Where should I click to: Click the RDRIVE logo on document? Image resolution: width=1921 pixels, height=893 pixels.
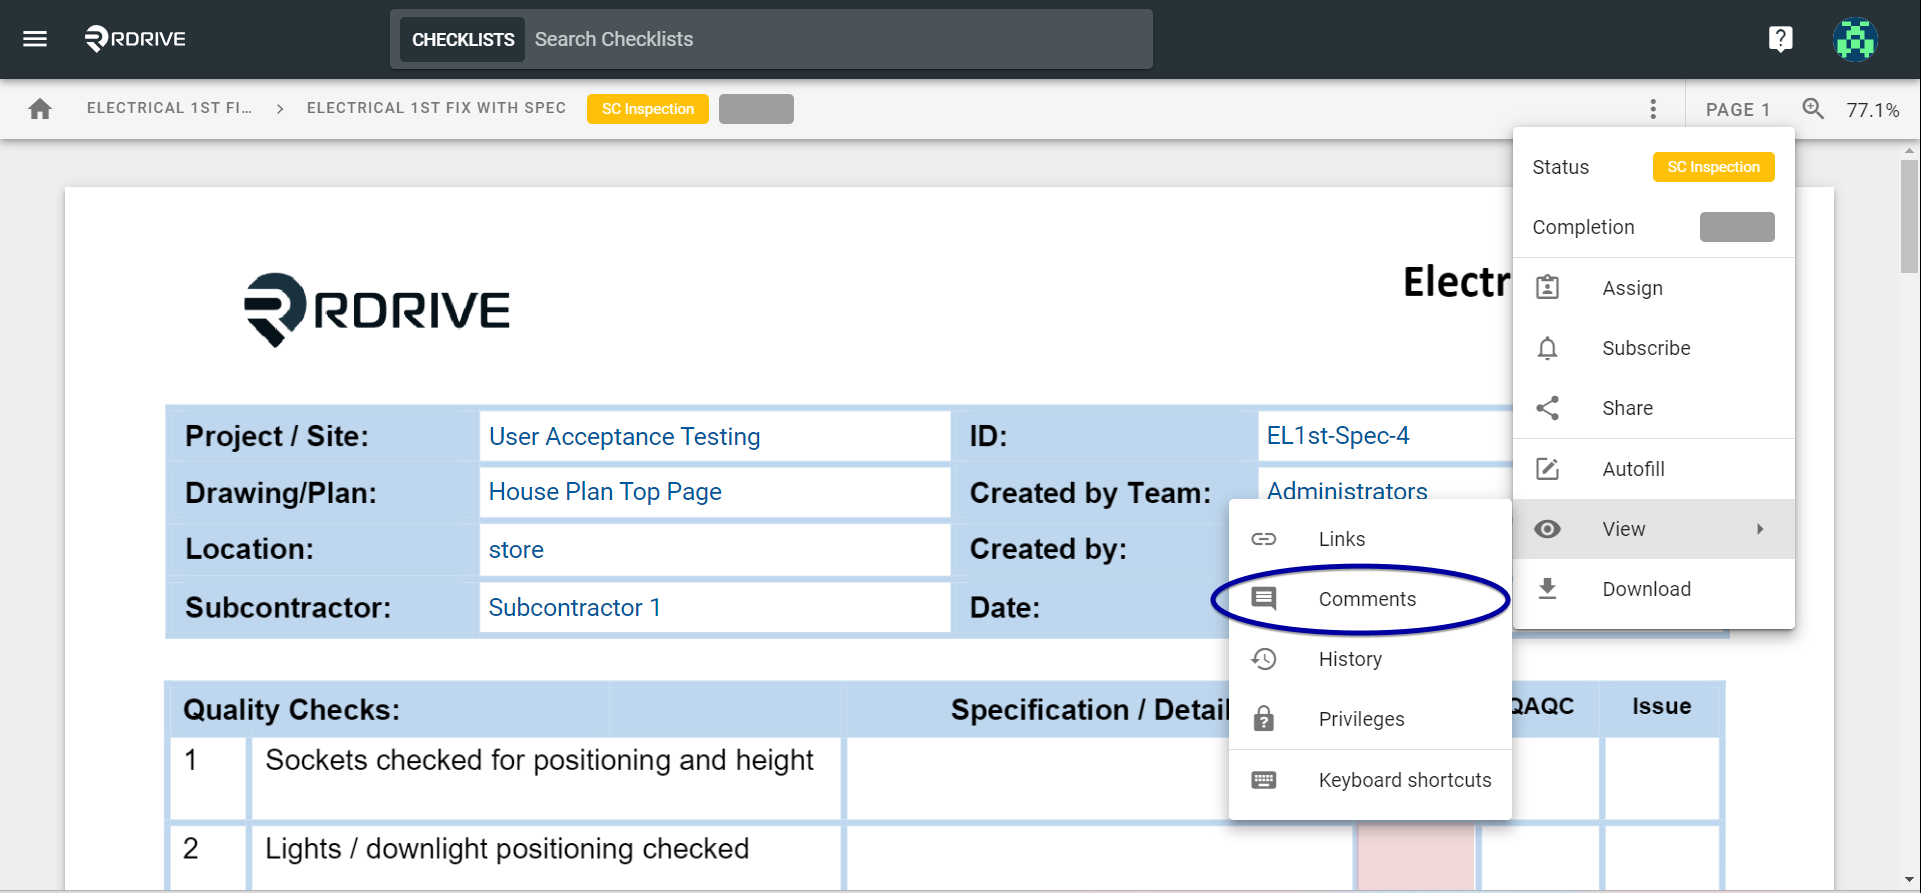point(377,310)
